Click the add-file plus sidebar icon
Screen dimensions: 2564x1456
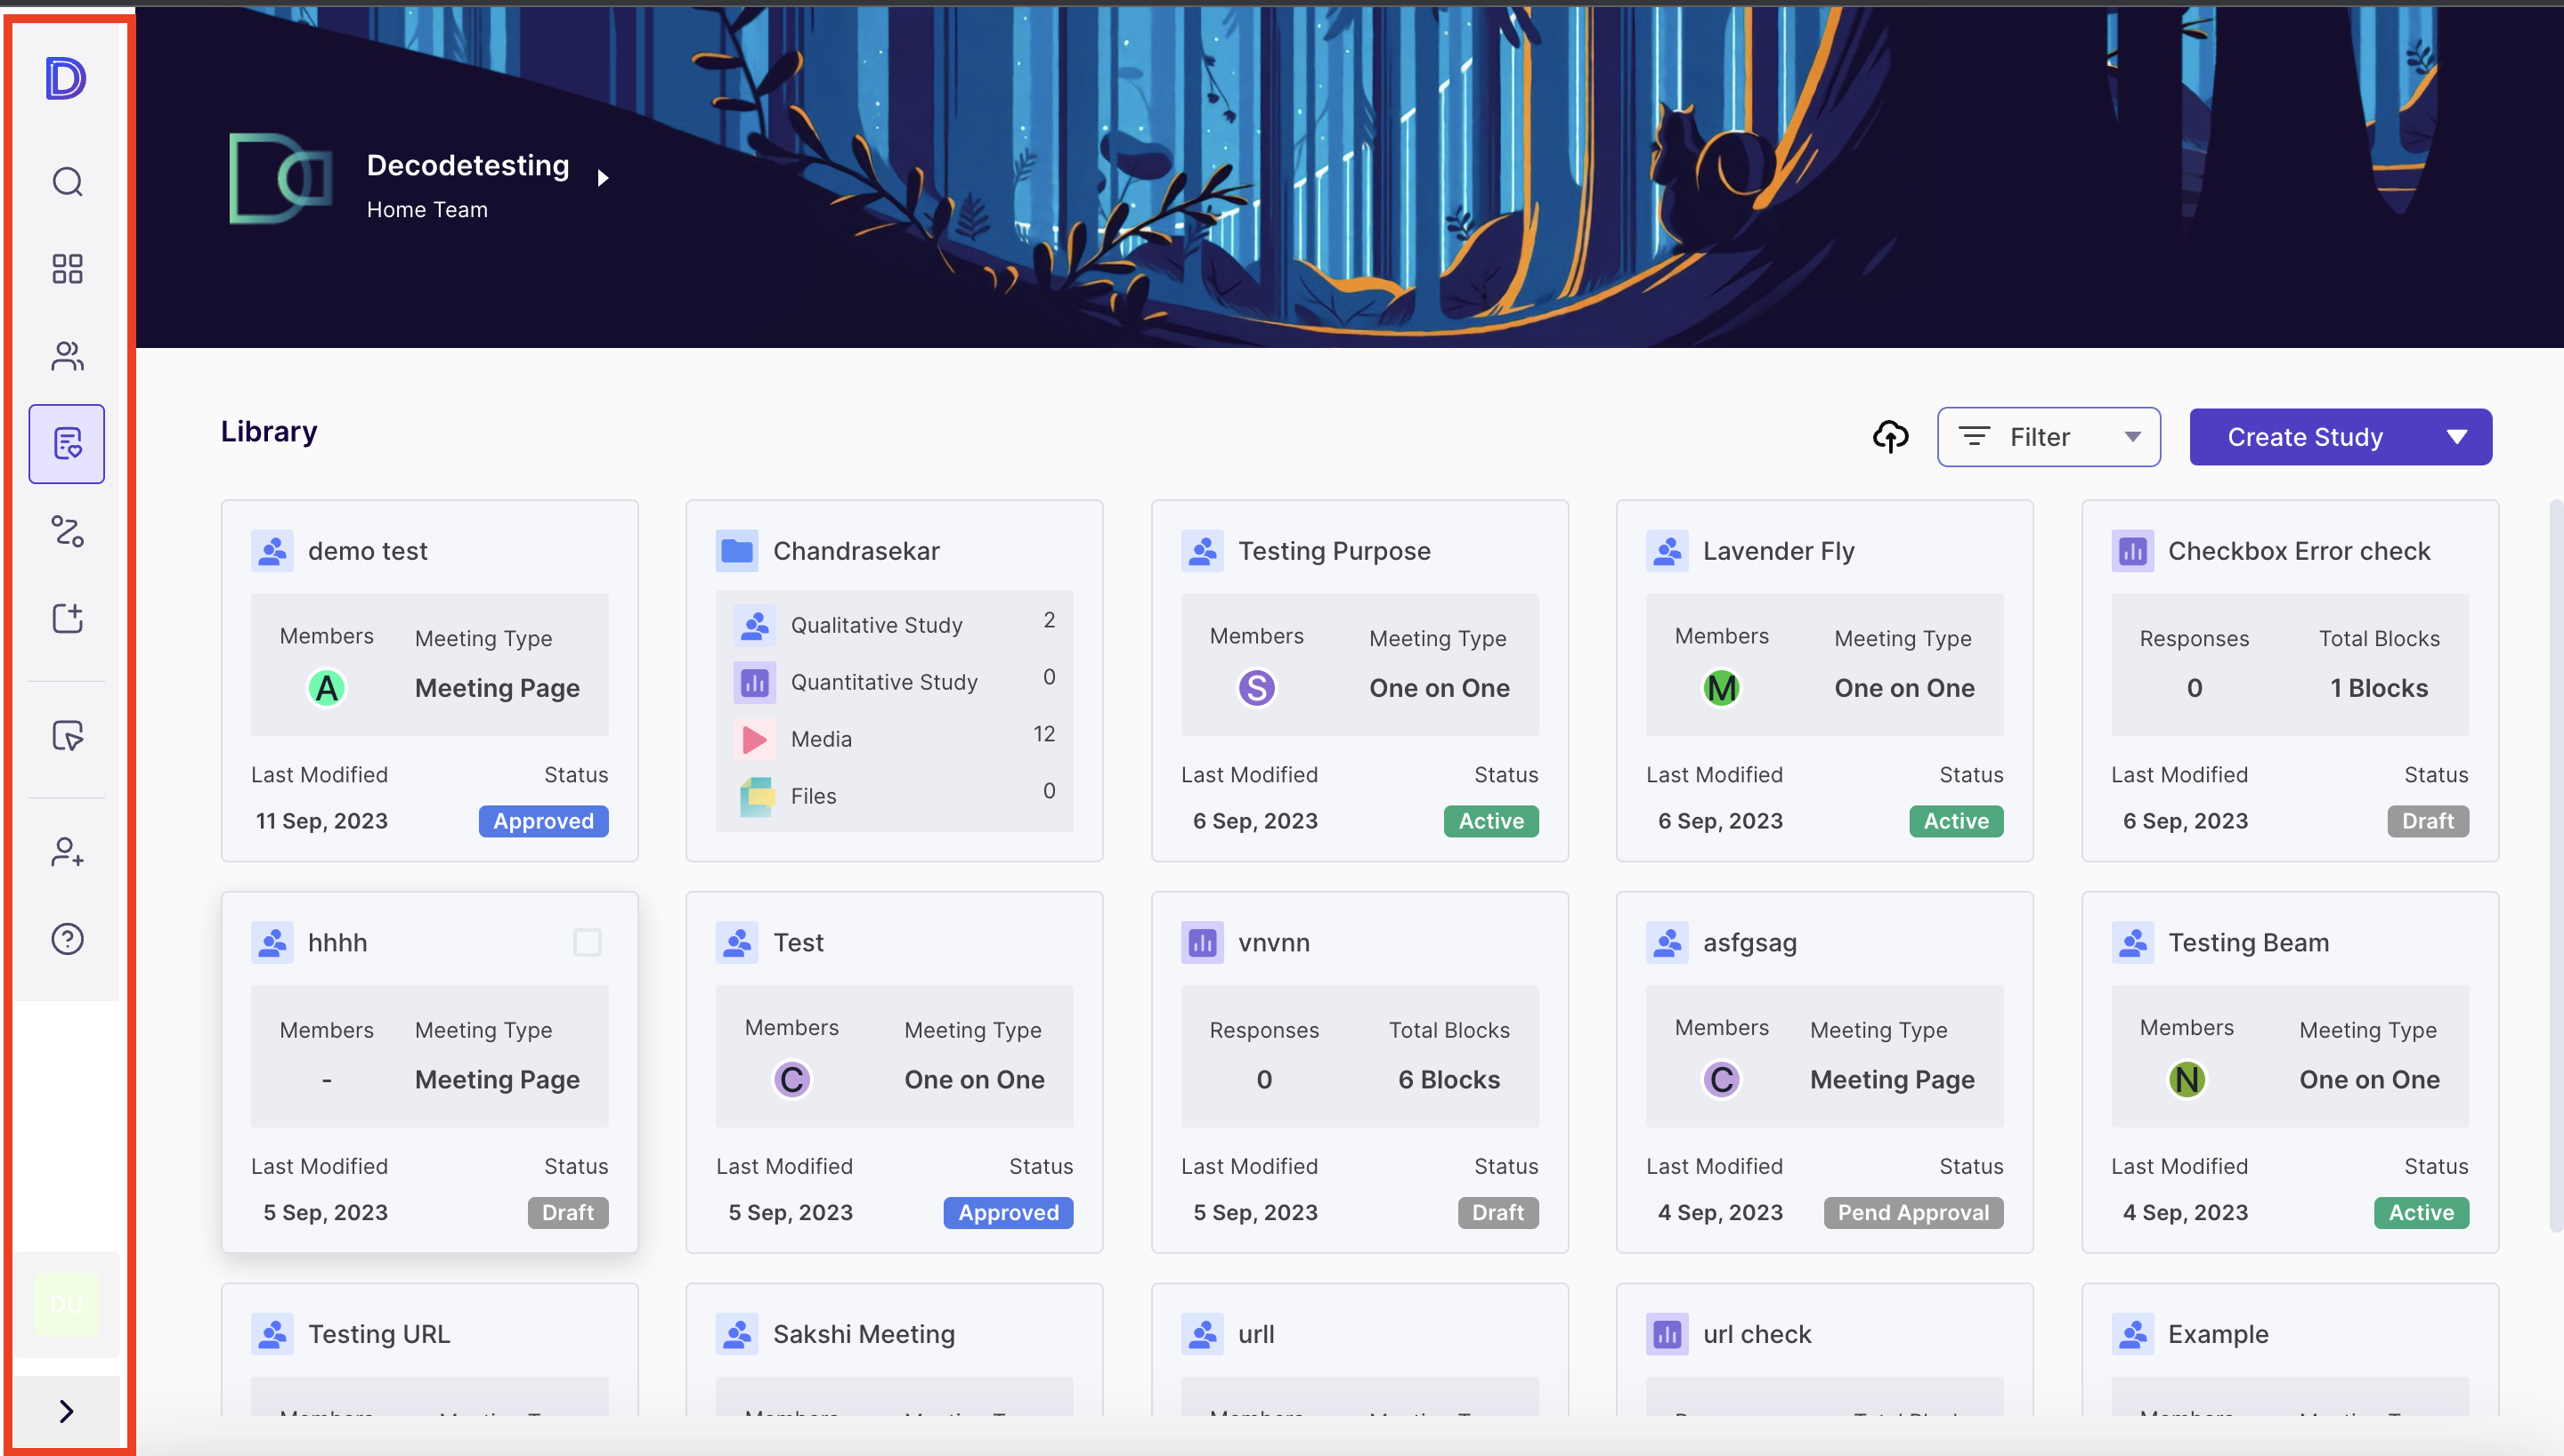click(67, 618)
